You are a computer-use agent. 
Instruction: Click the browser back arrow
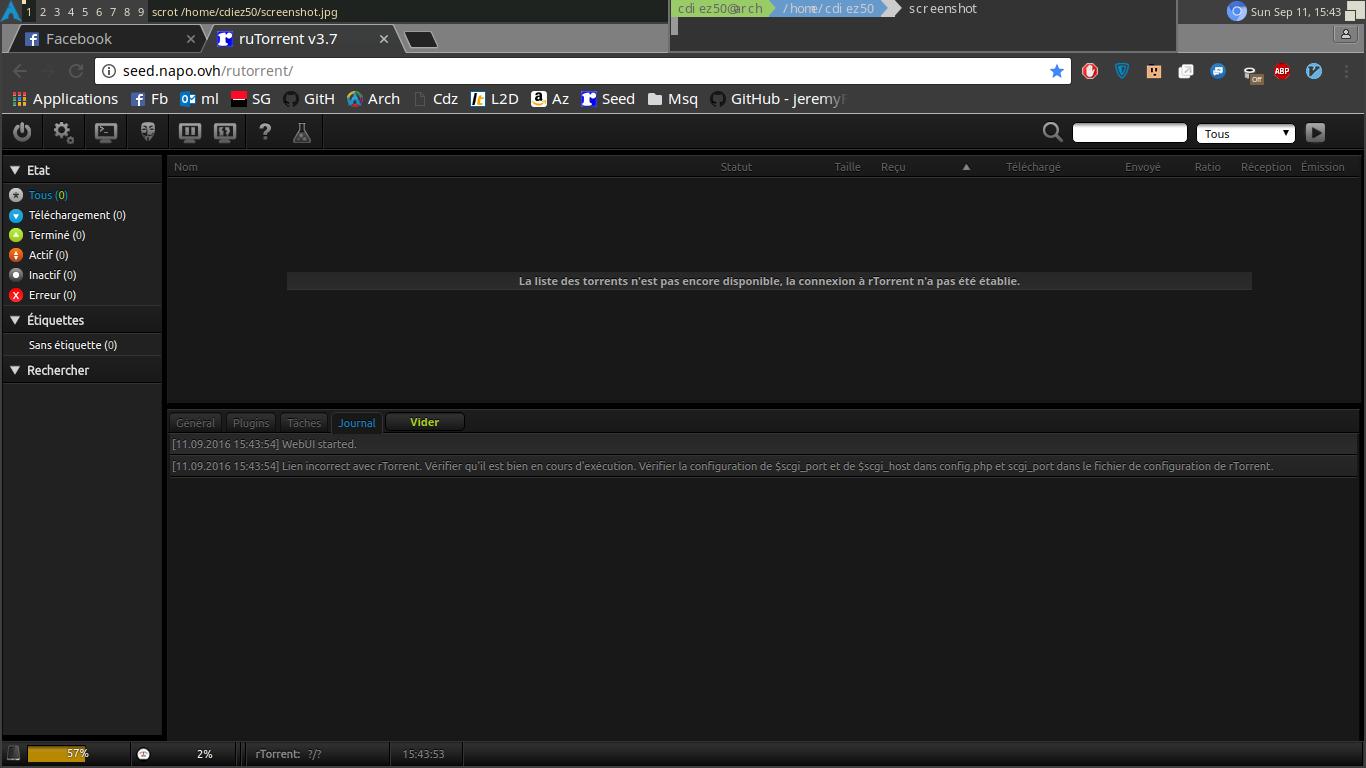[x=20, y=71]
